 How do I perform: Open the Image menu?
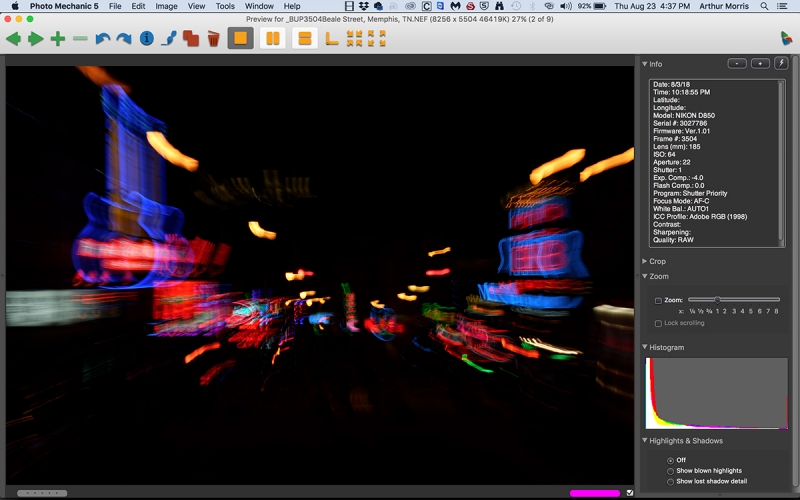[x=166, y=6]
